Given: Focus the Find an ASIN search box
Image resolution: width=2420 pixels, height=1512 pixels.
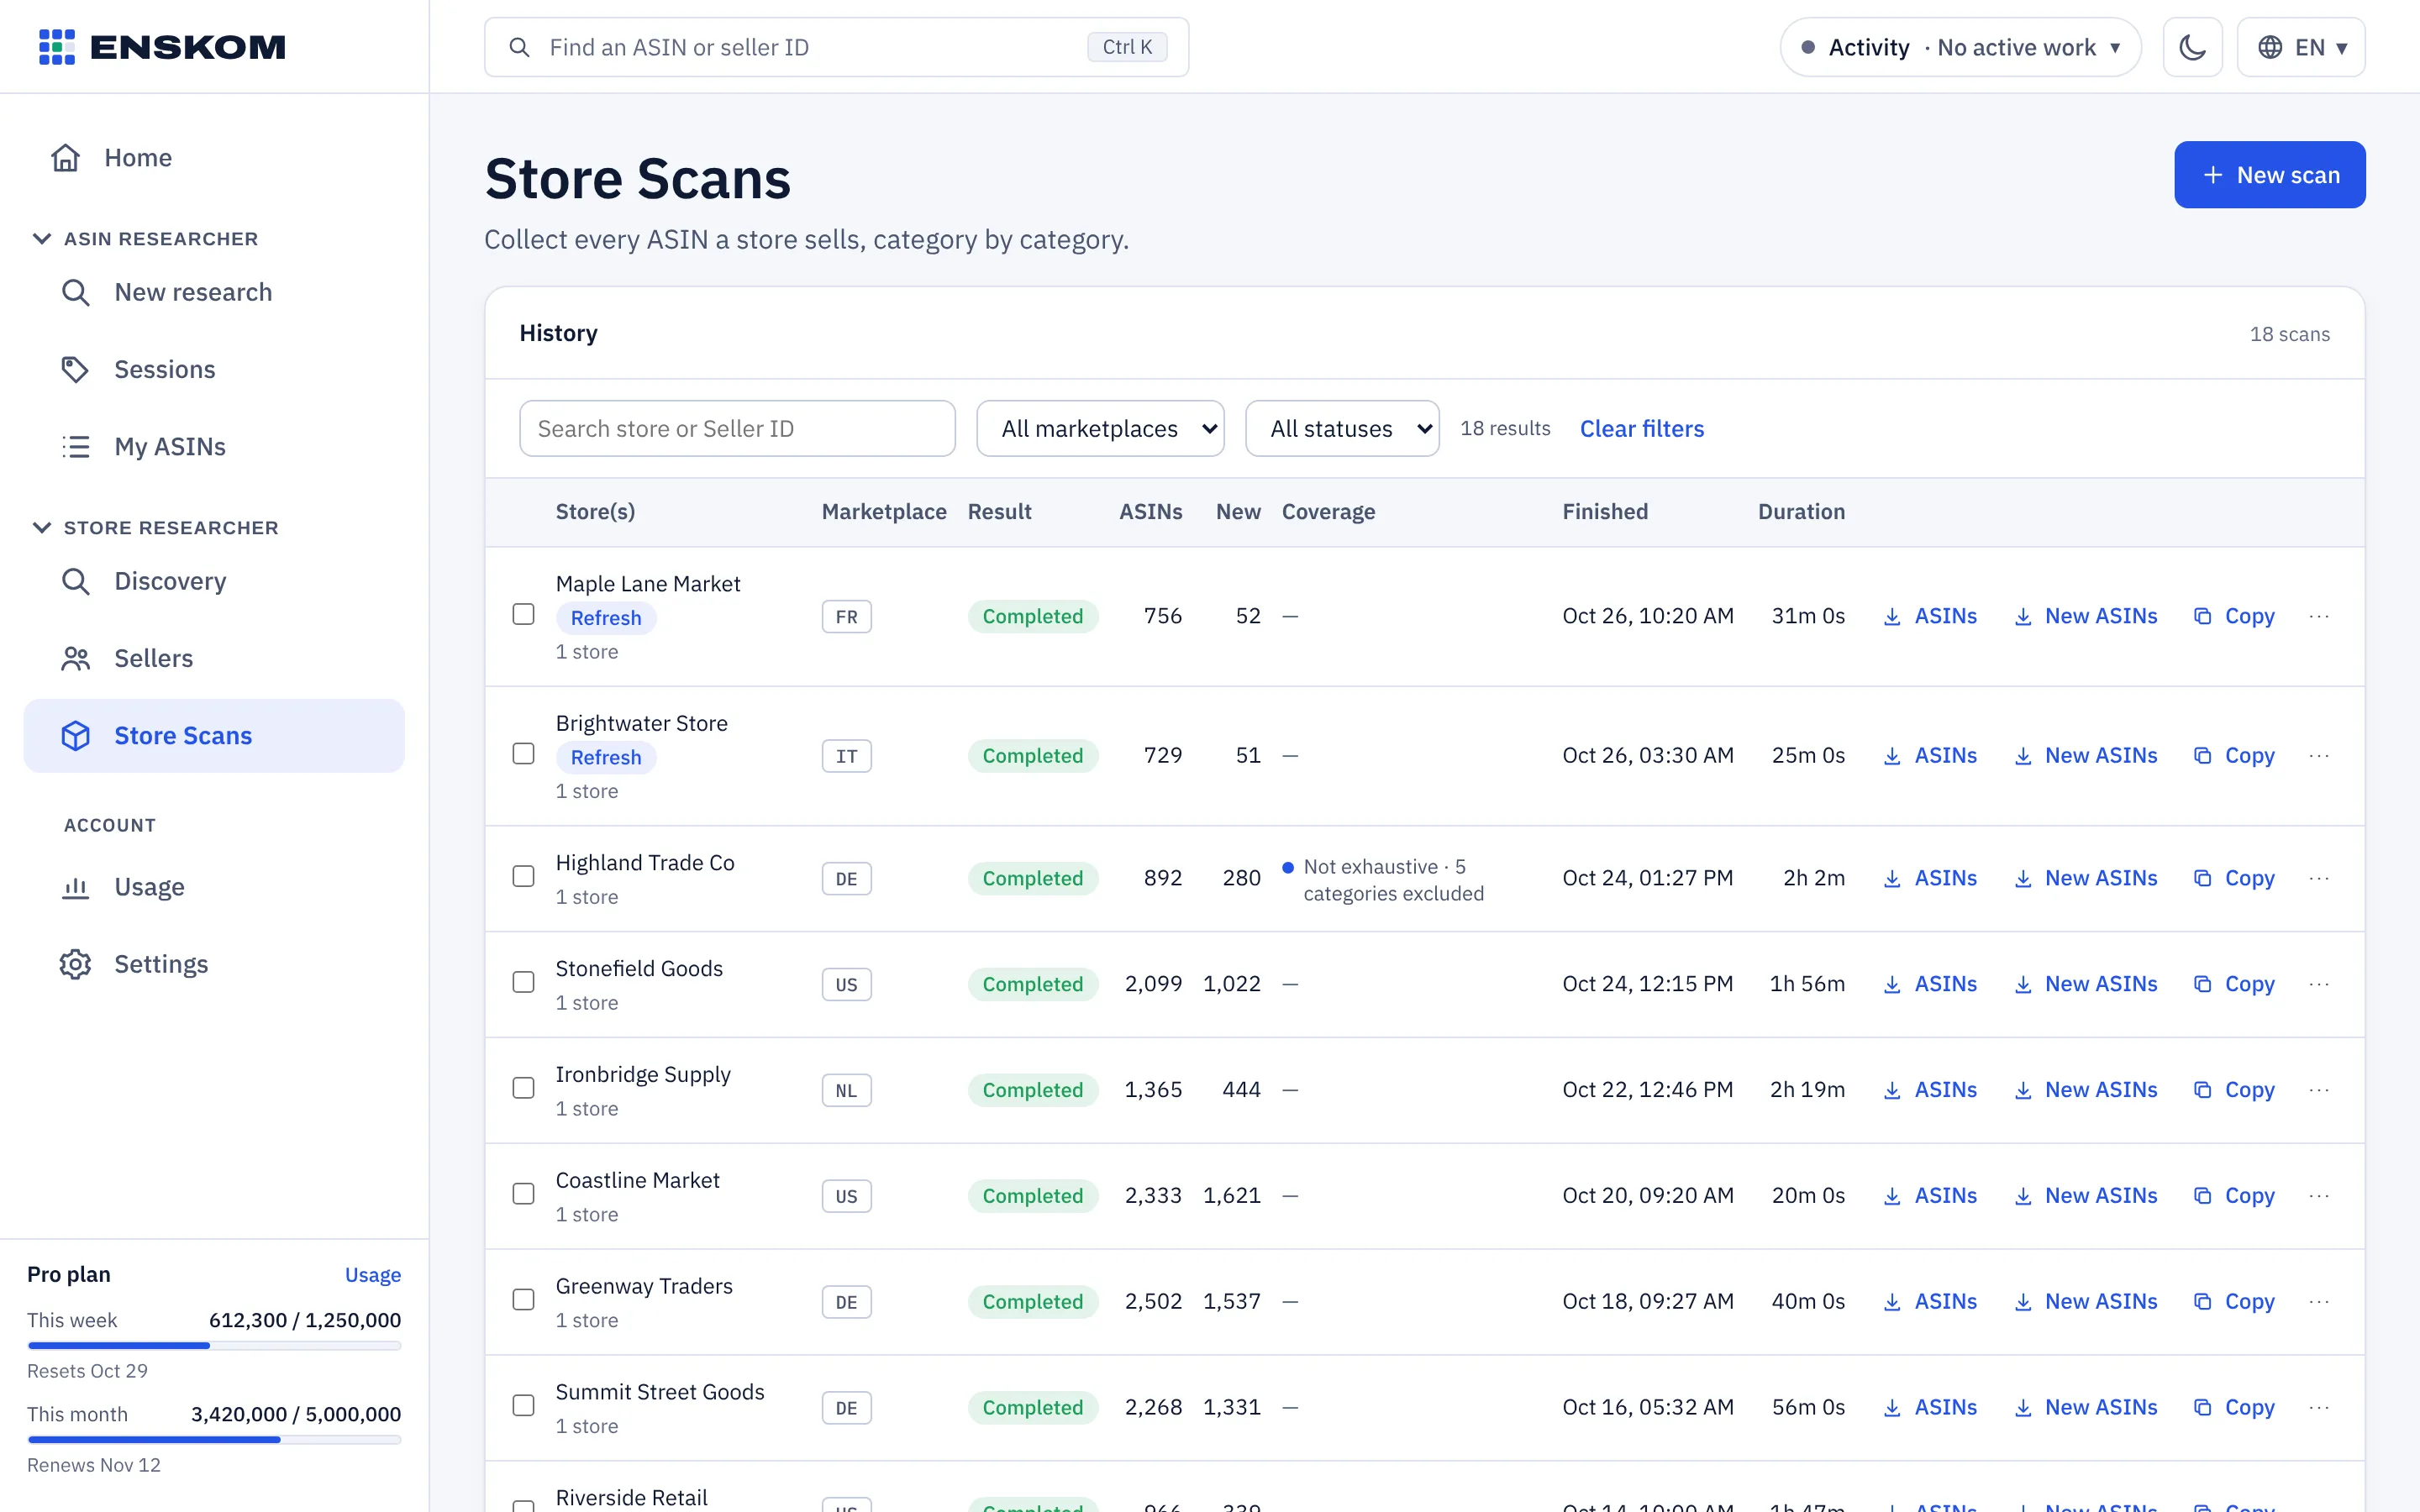Looking at the screenshot, I should coord(836,47).
